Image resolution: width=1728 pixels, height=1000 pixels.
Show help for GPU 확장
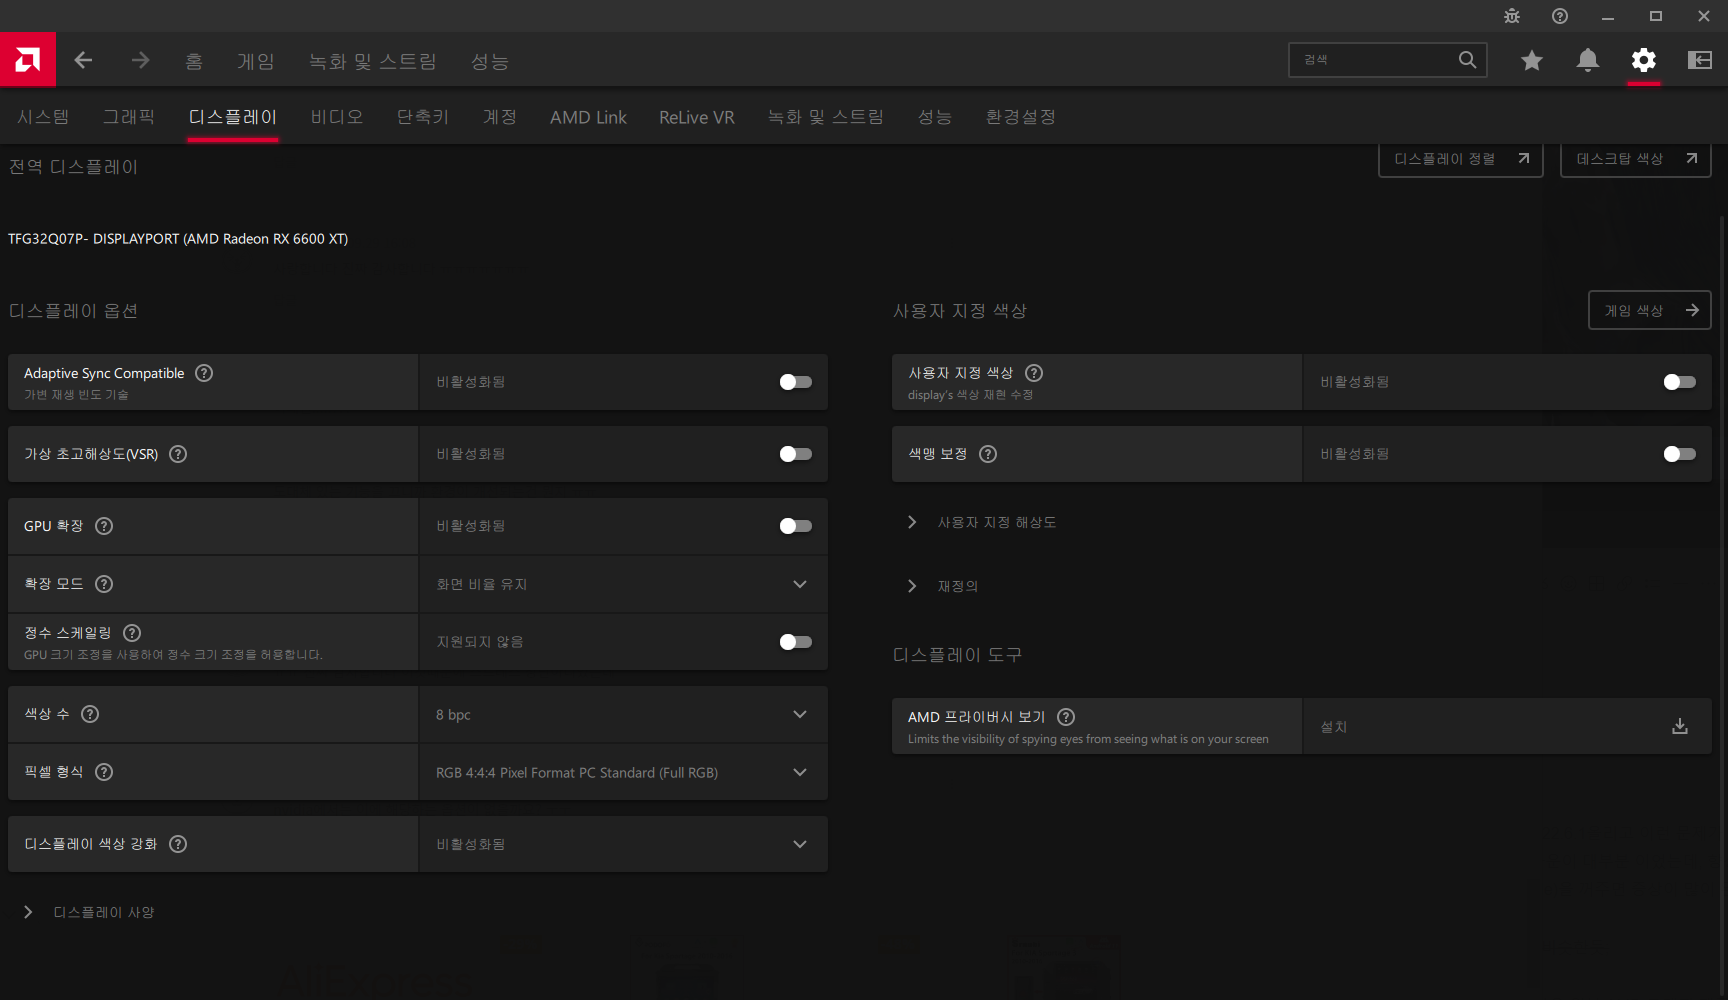[104, 526]
